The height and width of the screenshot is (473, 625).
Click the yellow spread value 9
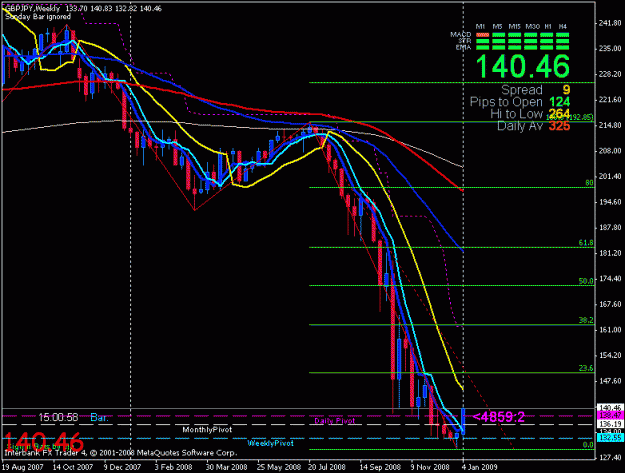click(x=566, y=90)
